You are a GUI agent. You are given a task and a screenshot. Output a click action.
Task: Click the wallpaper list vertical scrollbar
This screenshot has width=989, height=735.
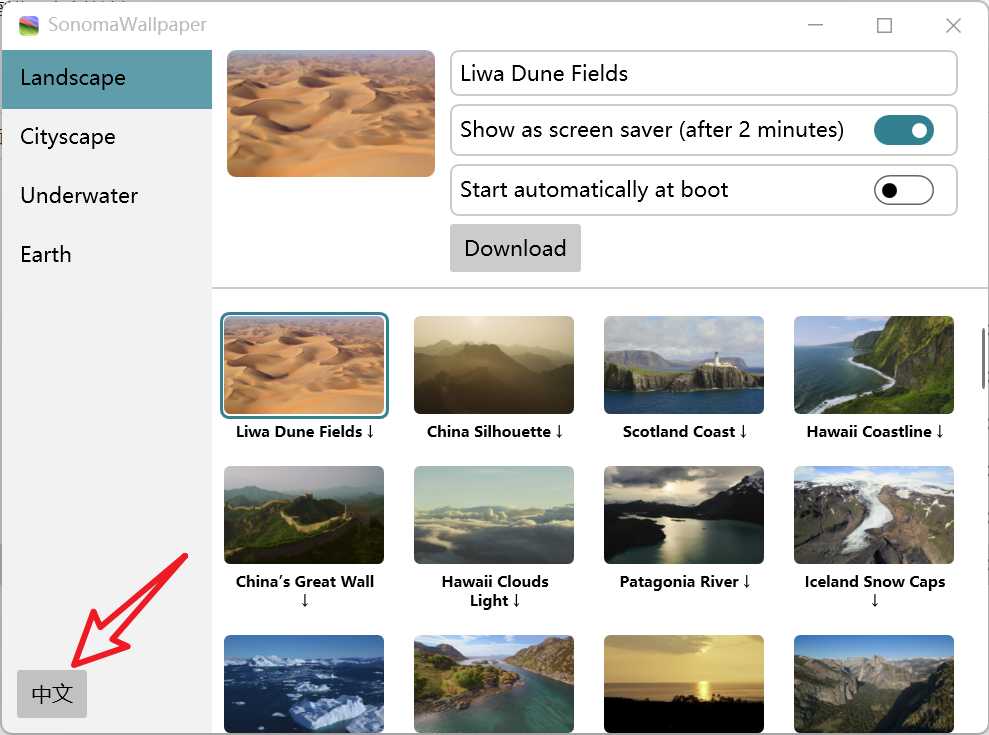pos(983,358)
